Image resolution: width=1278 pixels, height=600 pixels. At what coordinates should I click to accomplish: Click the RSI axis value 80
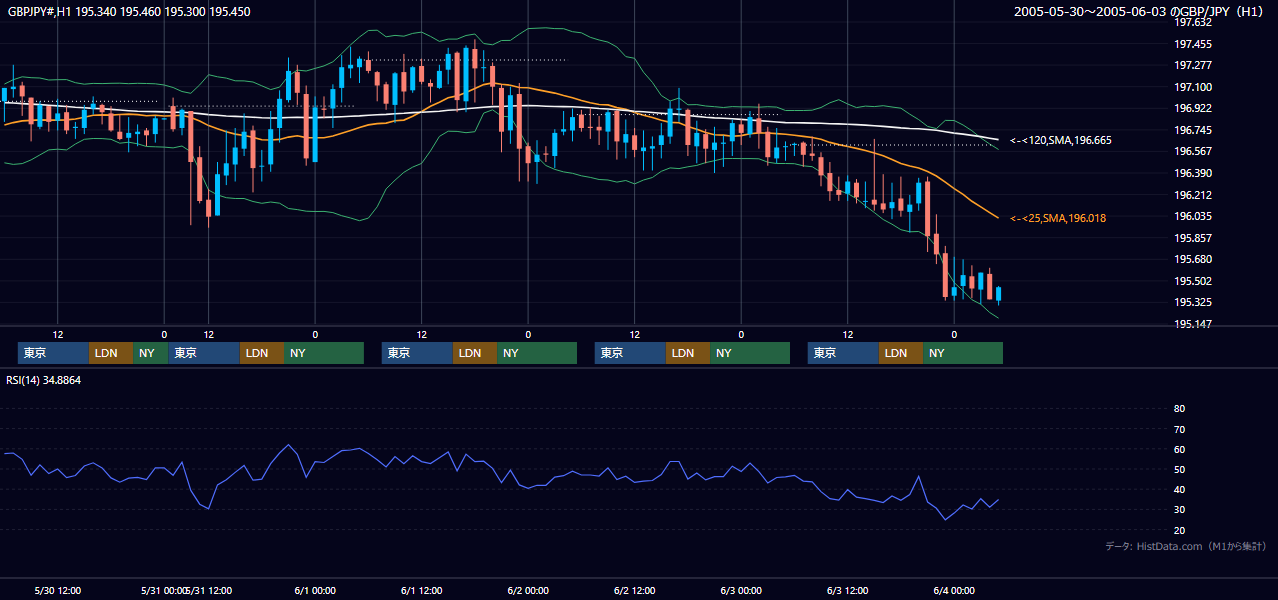pyautogui.click(x=1179, y=409)
